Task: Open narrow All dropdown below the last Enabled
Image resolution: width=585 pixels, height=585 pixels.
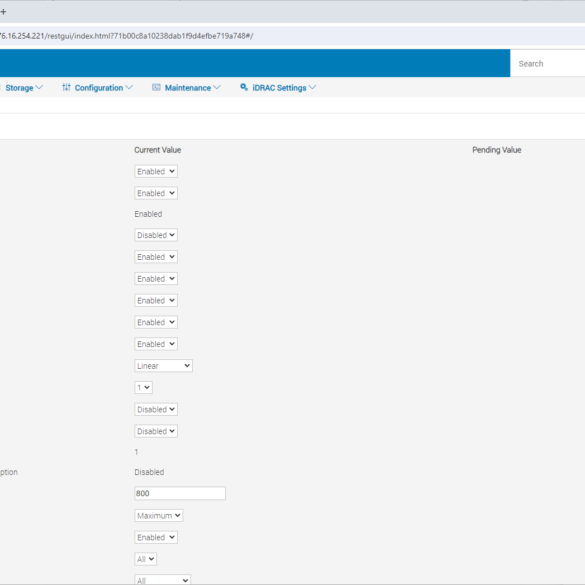Action: 146,559
